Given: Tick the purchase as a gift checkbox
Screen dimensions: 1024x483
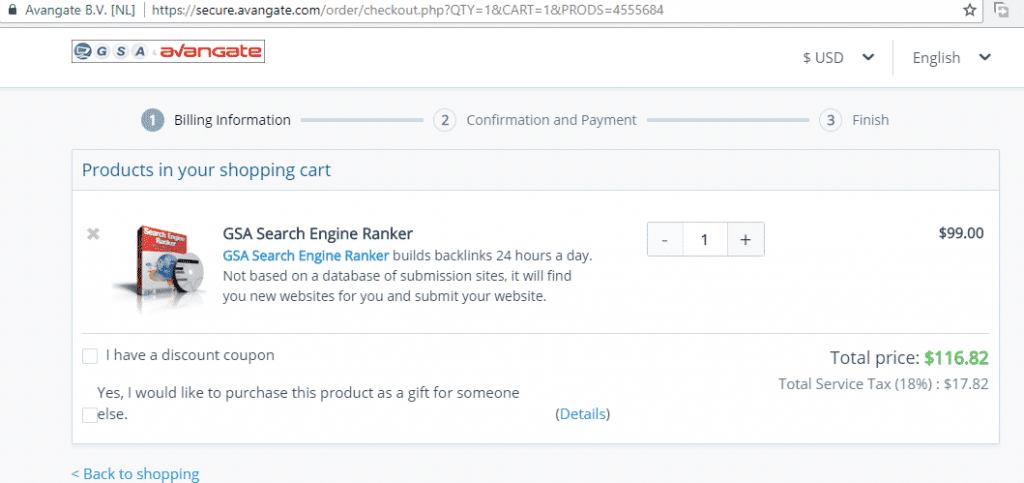Looking at the screenshot, I should [x=90, y=415].
